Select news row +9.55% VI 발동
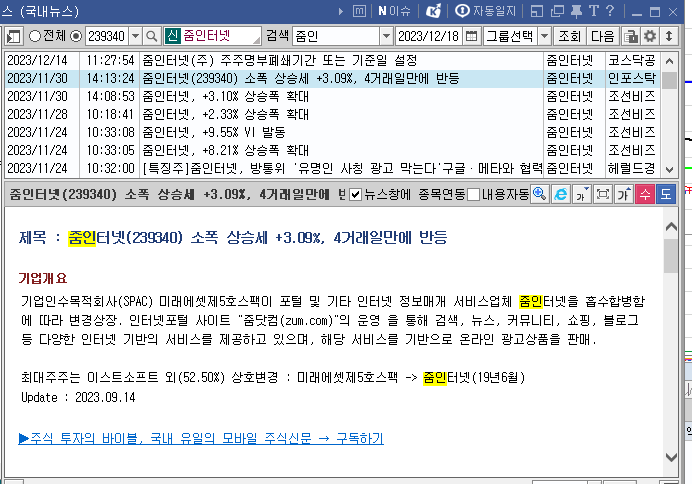Viewport: 692px width, 484px height. point(333,132)
